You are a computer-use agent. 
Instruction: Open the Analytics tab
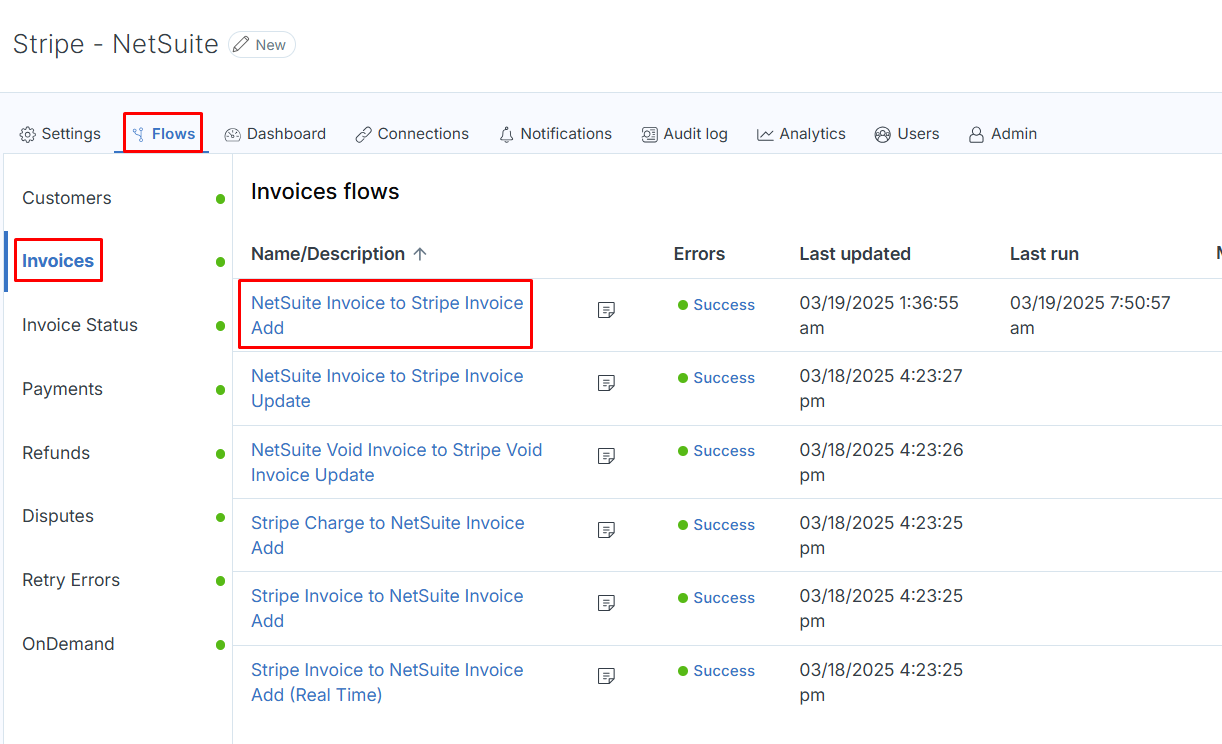[801, 134]
